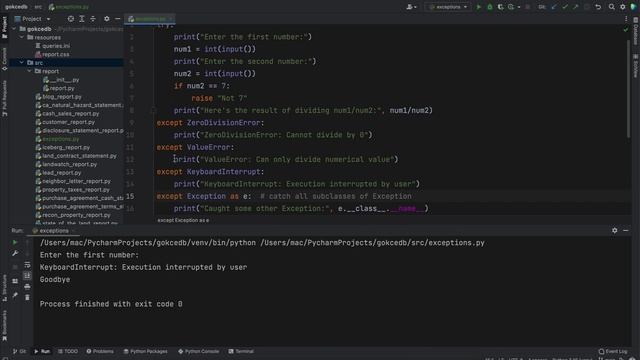Rerun exceptions with the green play arrow in Run panel

pos(15,242)
